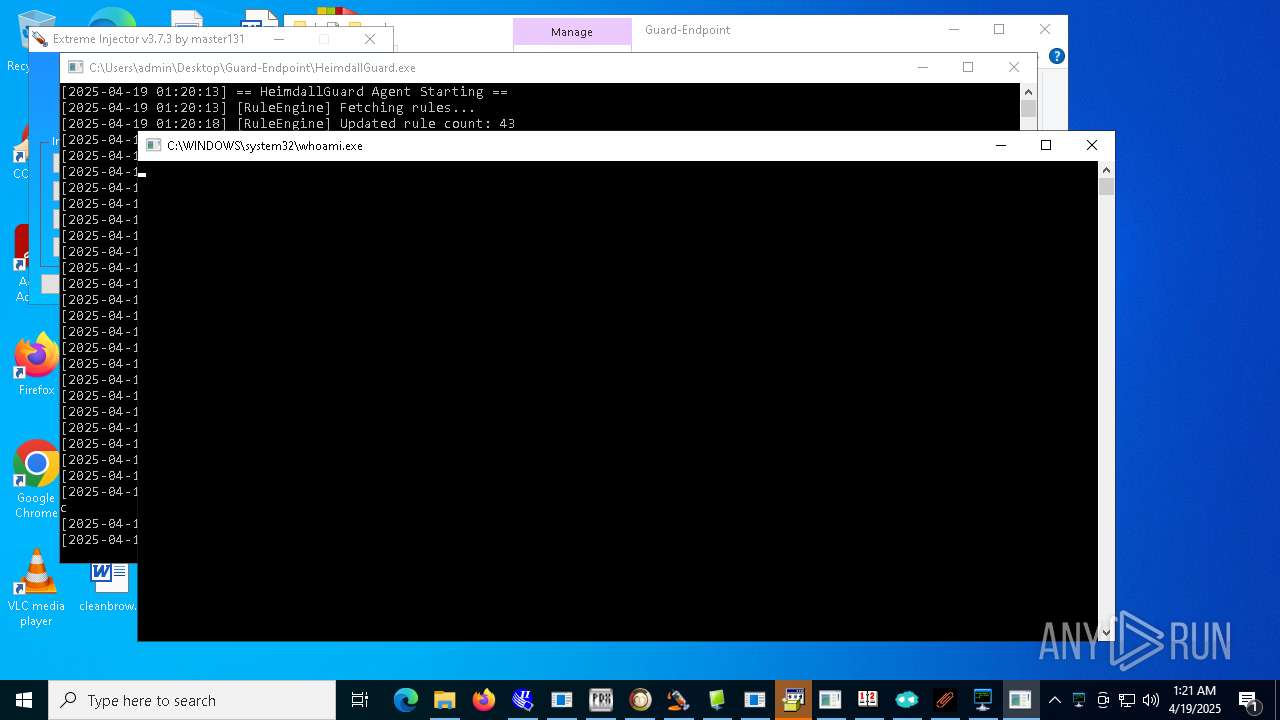This screenshot has width=1280, height=720.
Task: Click the network icon in system tray
Action: (1127, 700)
